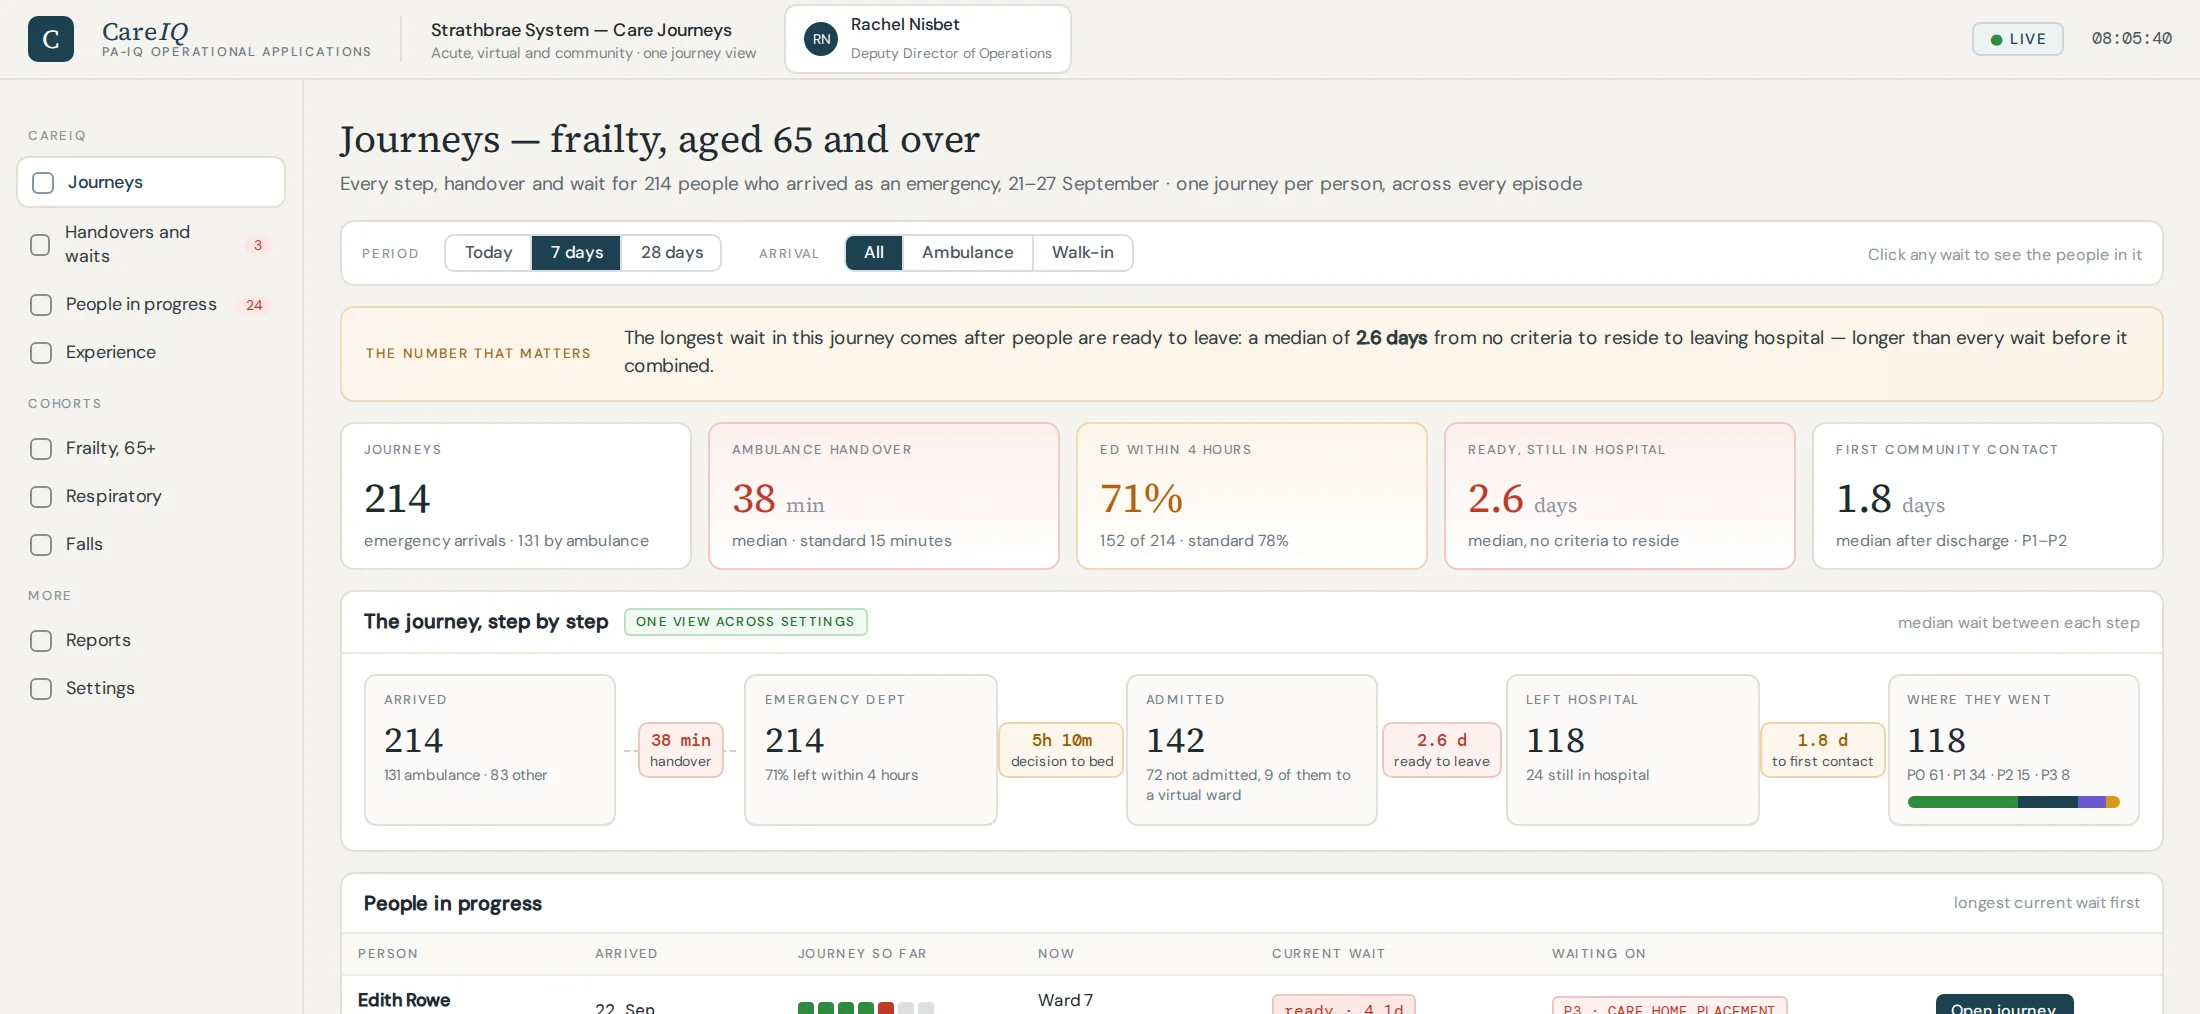Open the RN user avatar
The width and height of the screenshot is (2200, 1014).
click(821, 39)
